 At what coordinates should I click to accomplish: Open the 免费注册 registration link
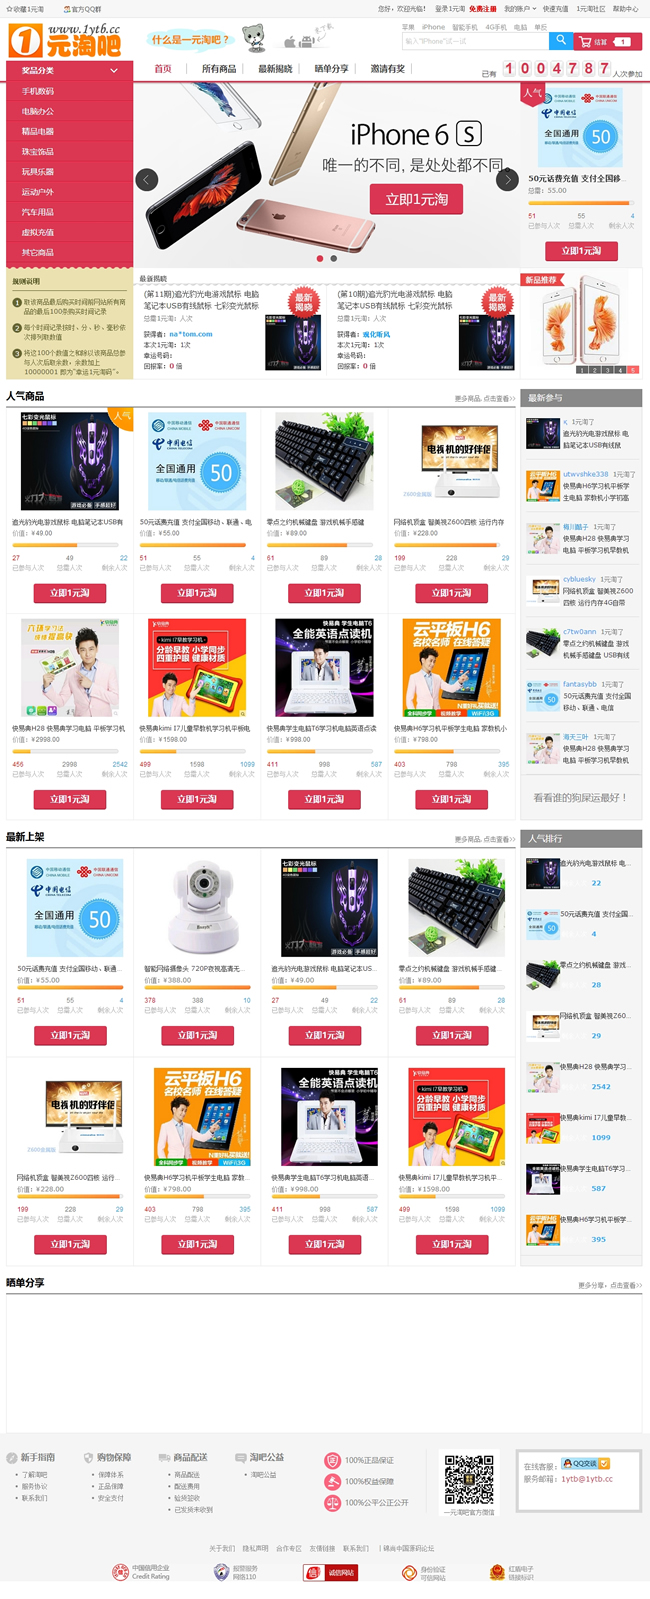(482, 9)
